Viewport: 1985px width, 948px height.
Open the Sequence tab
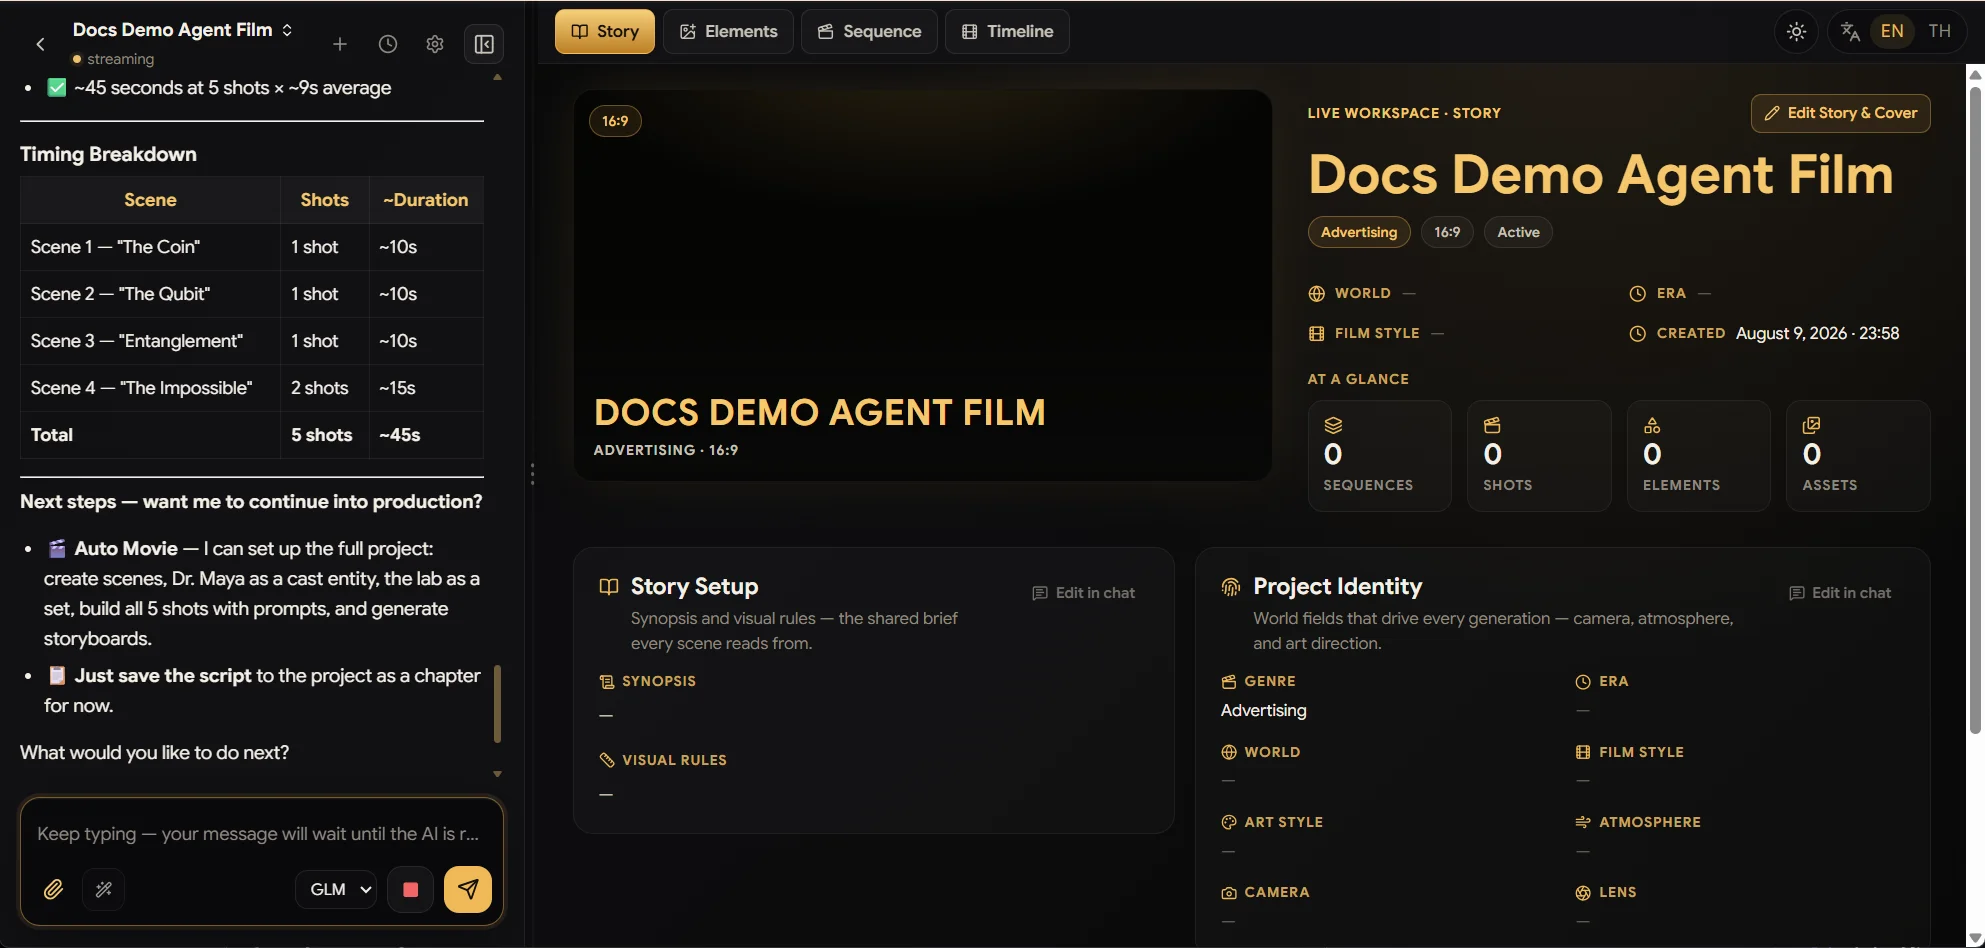(869, 31)
